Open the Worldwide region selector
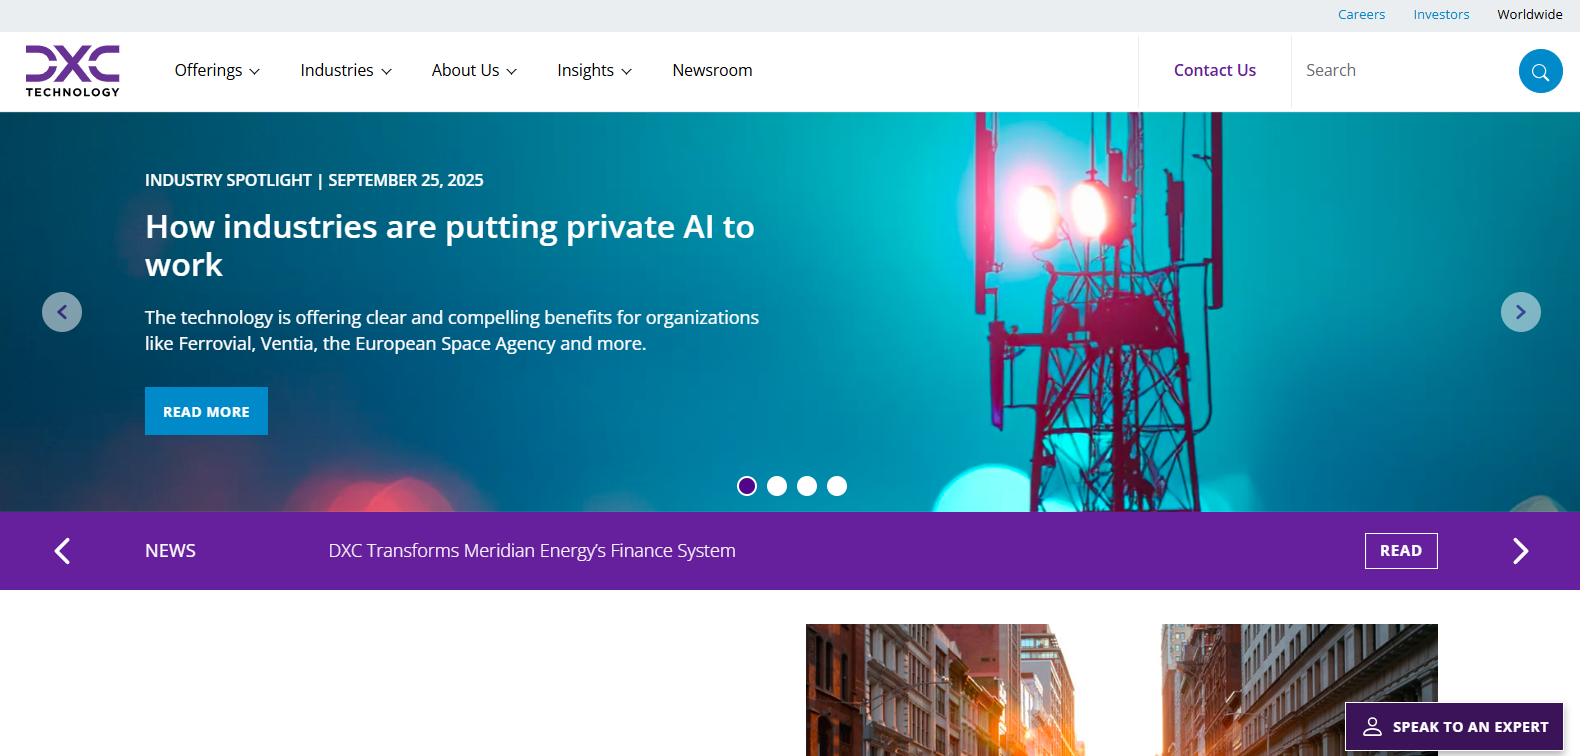Image resolution: width=1580 pixels, height=756 pixels. pyautogui.click(x=1529, y=14)
